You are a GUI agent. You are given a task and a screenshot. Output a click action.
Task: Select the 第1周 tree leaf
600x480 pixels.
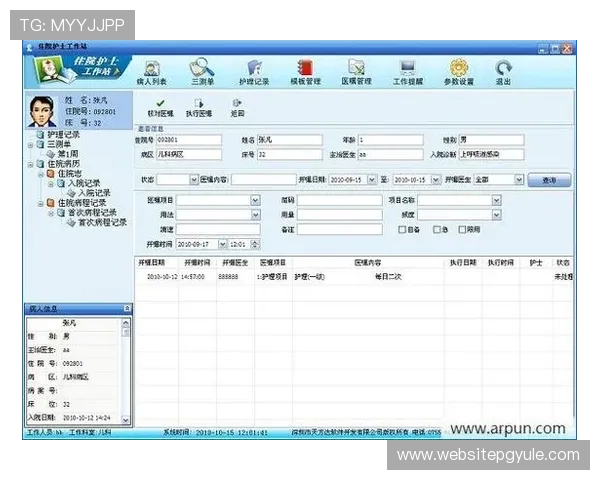pyautogui.click(x=68, y=154)
